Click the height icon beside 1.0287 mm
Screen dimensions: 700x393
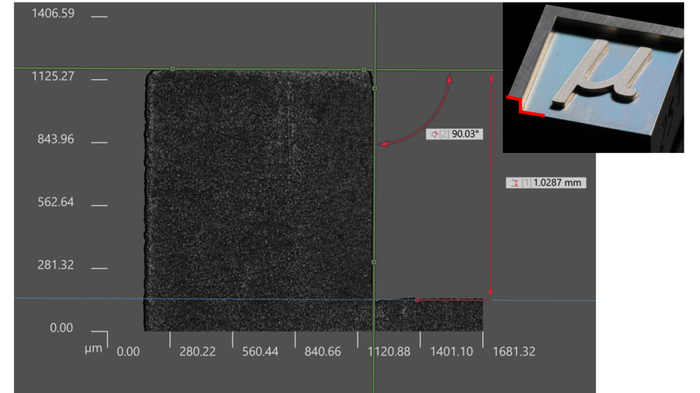click(x=515, y=183)
